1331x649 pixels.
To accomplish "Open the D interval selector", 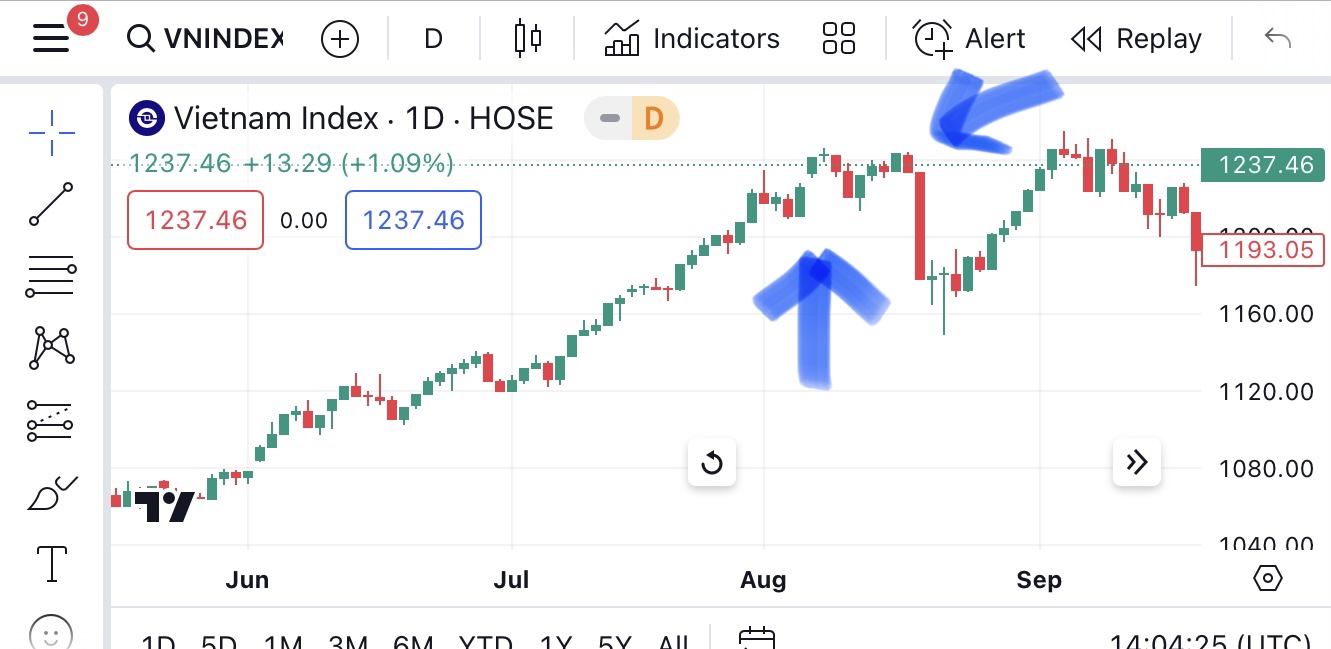I will coord(433,39).
